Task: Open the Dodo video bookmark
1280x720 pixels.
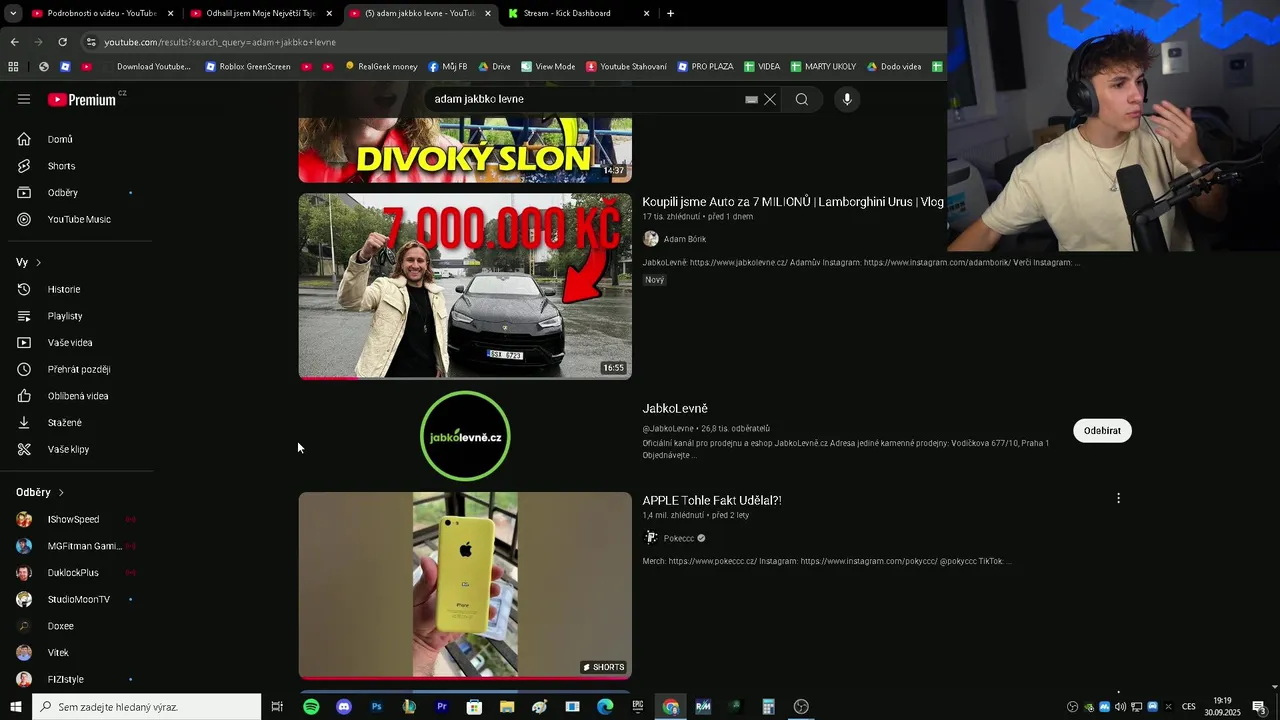Action: pos(894,66)
